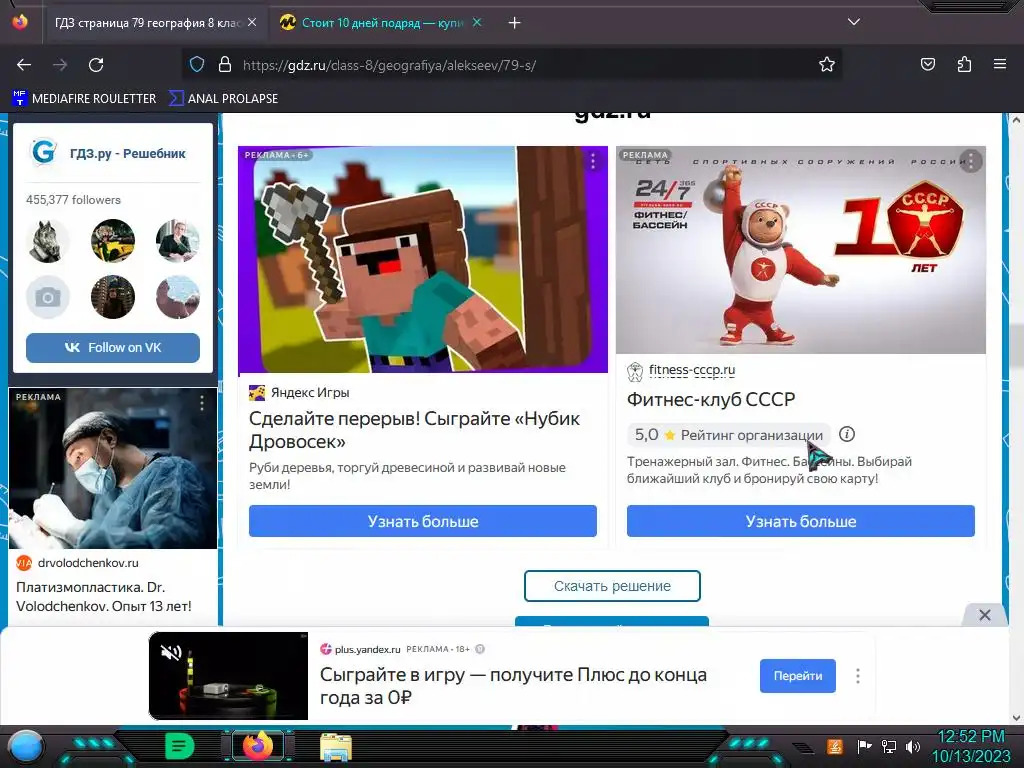Open the Start orb button
This screenshot has width=1024, height=768.
25,747
